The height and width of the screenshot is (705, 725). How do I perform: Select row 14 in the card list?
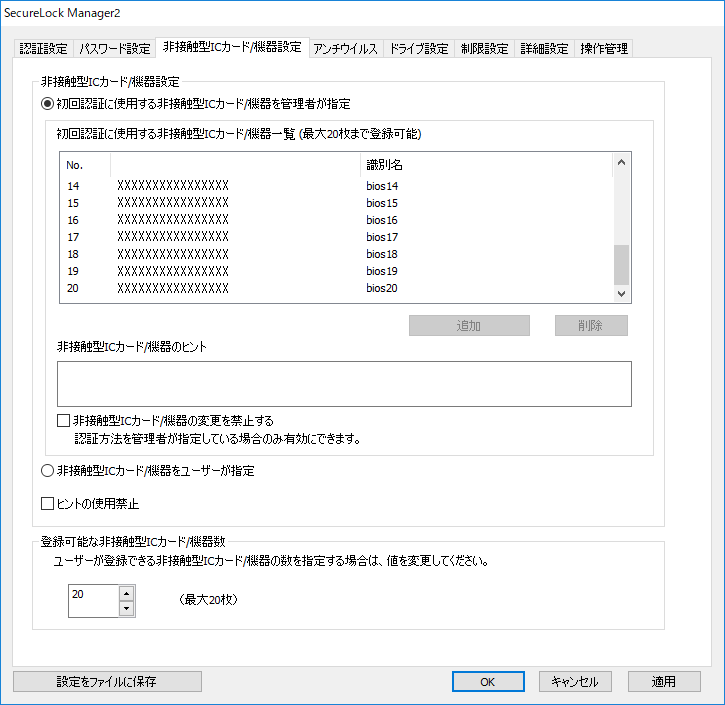pos(337,186)
